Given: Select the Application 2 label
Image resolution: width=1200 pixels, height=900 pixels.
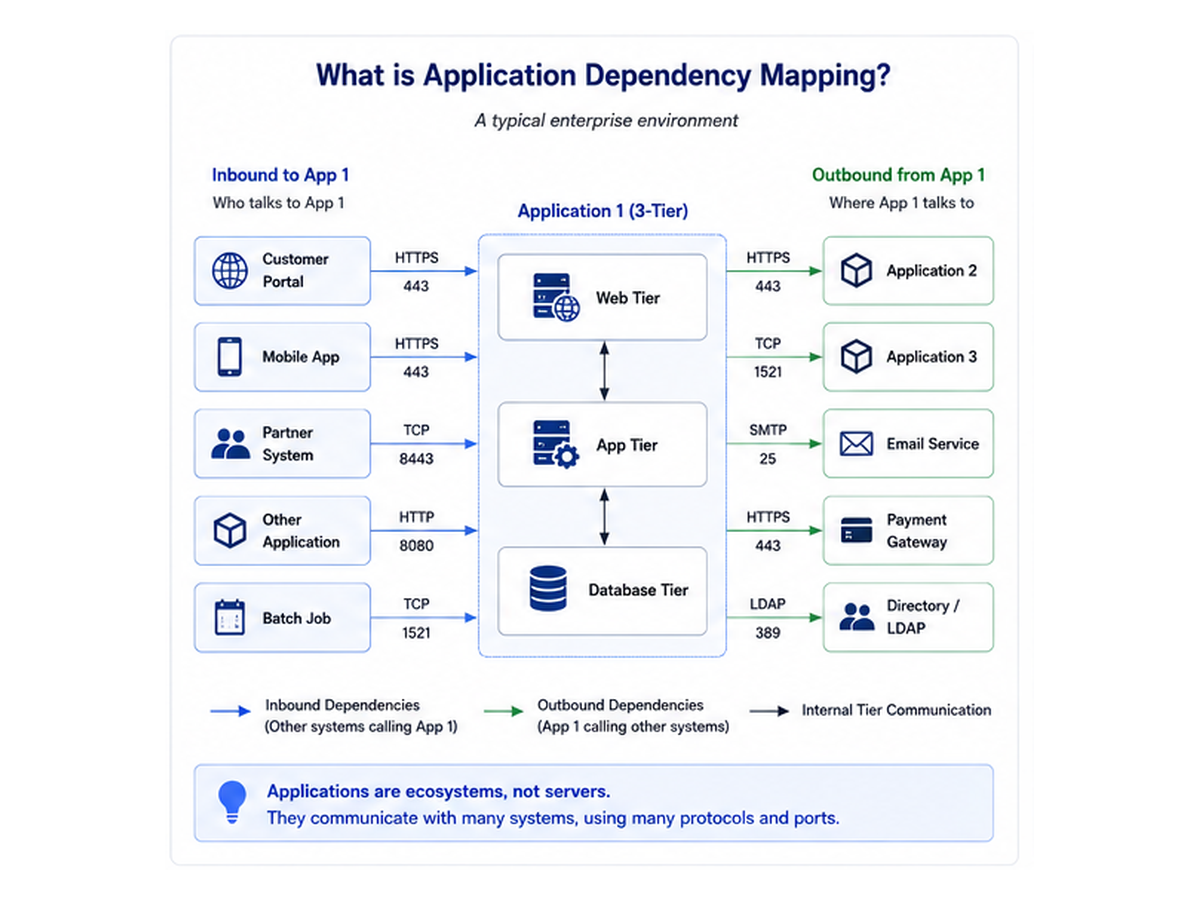Looking at the screenshot, I should tap(932, 270).
